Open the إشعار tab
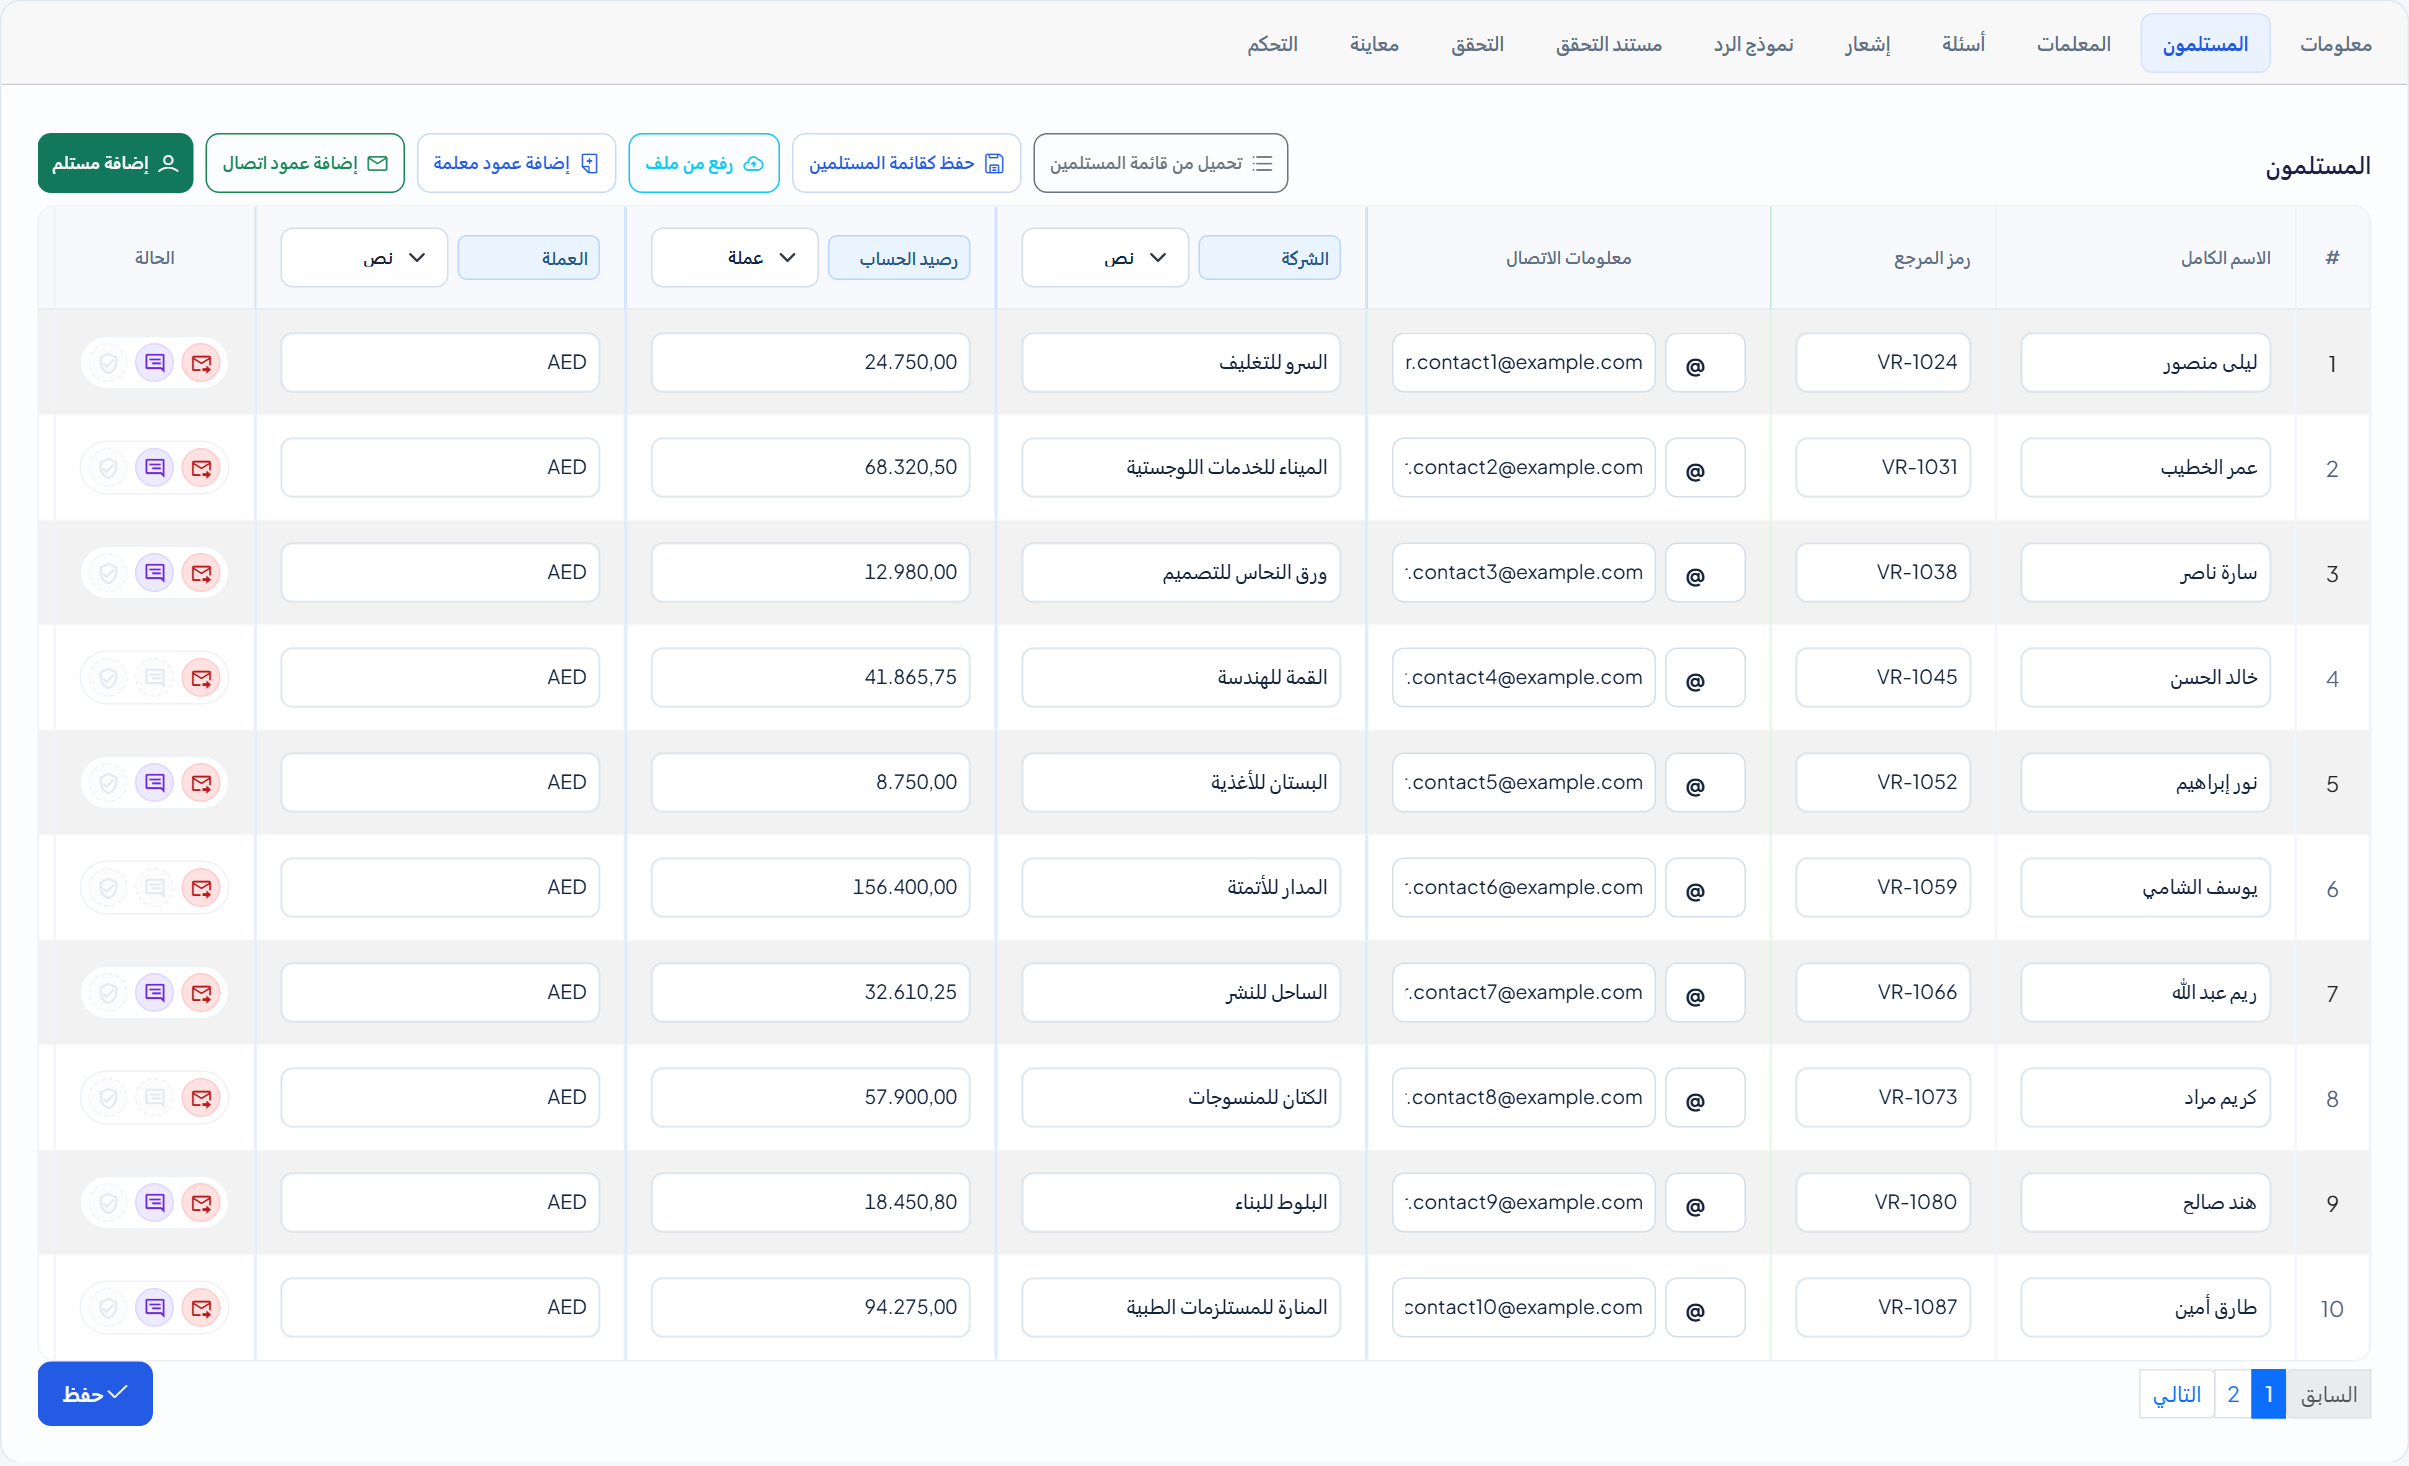This screenshot has height=1466, width=2409. pos(1867,44)
